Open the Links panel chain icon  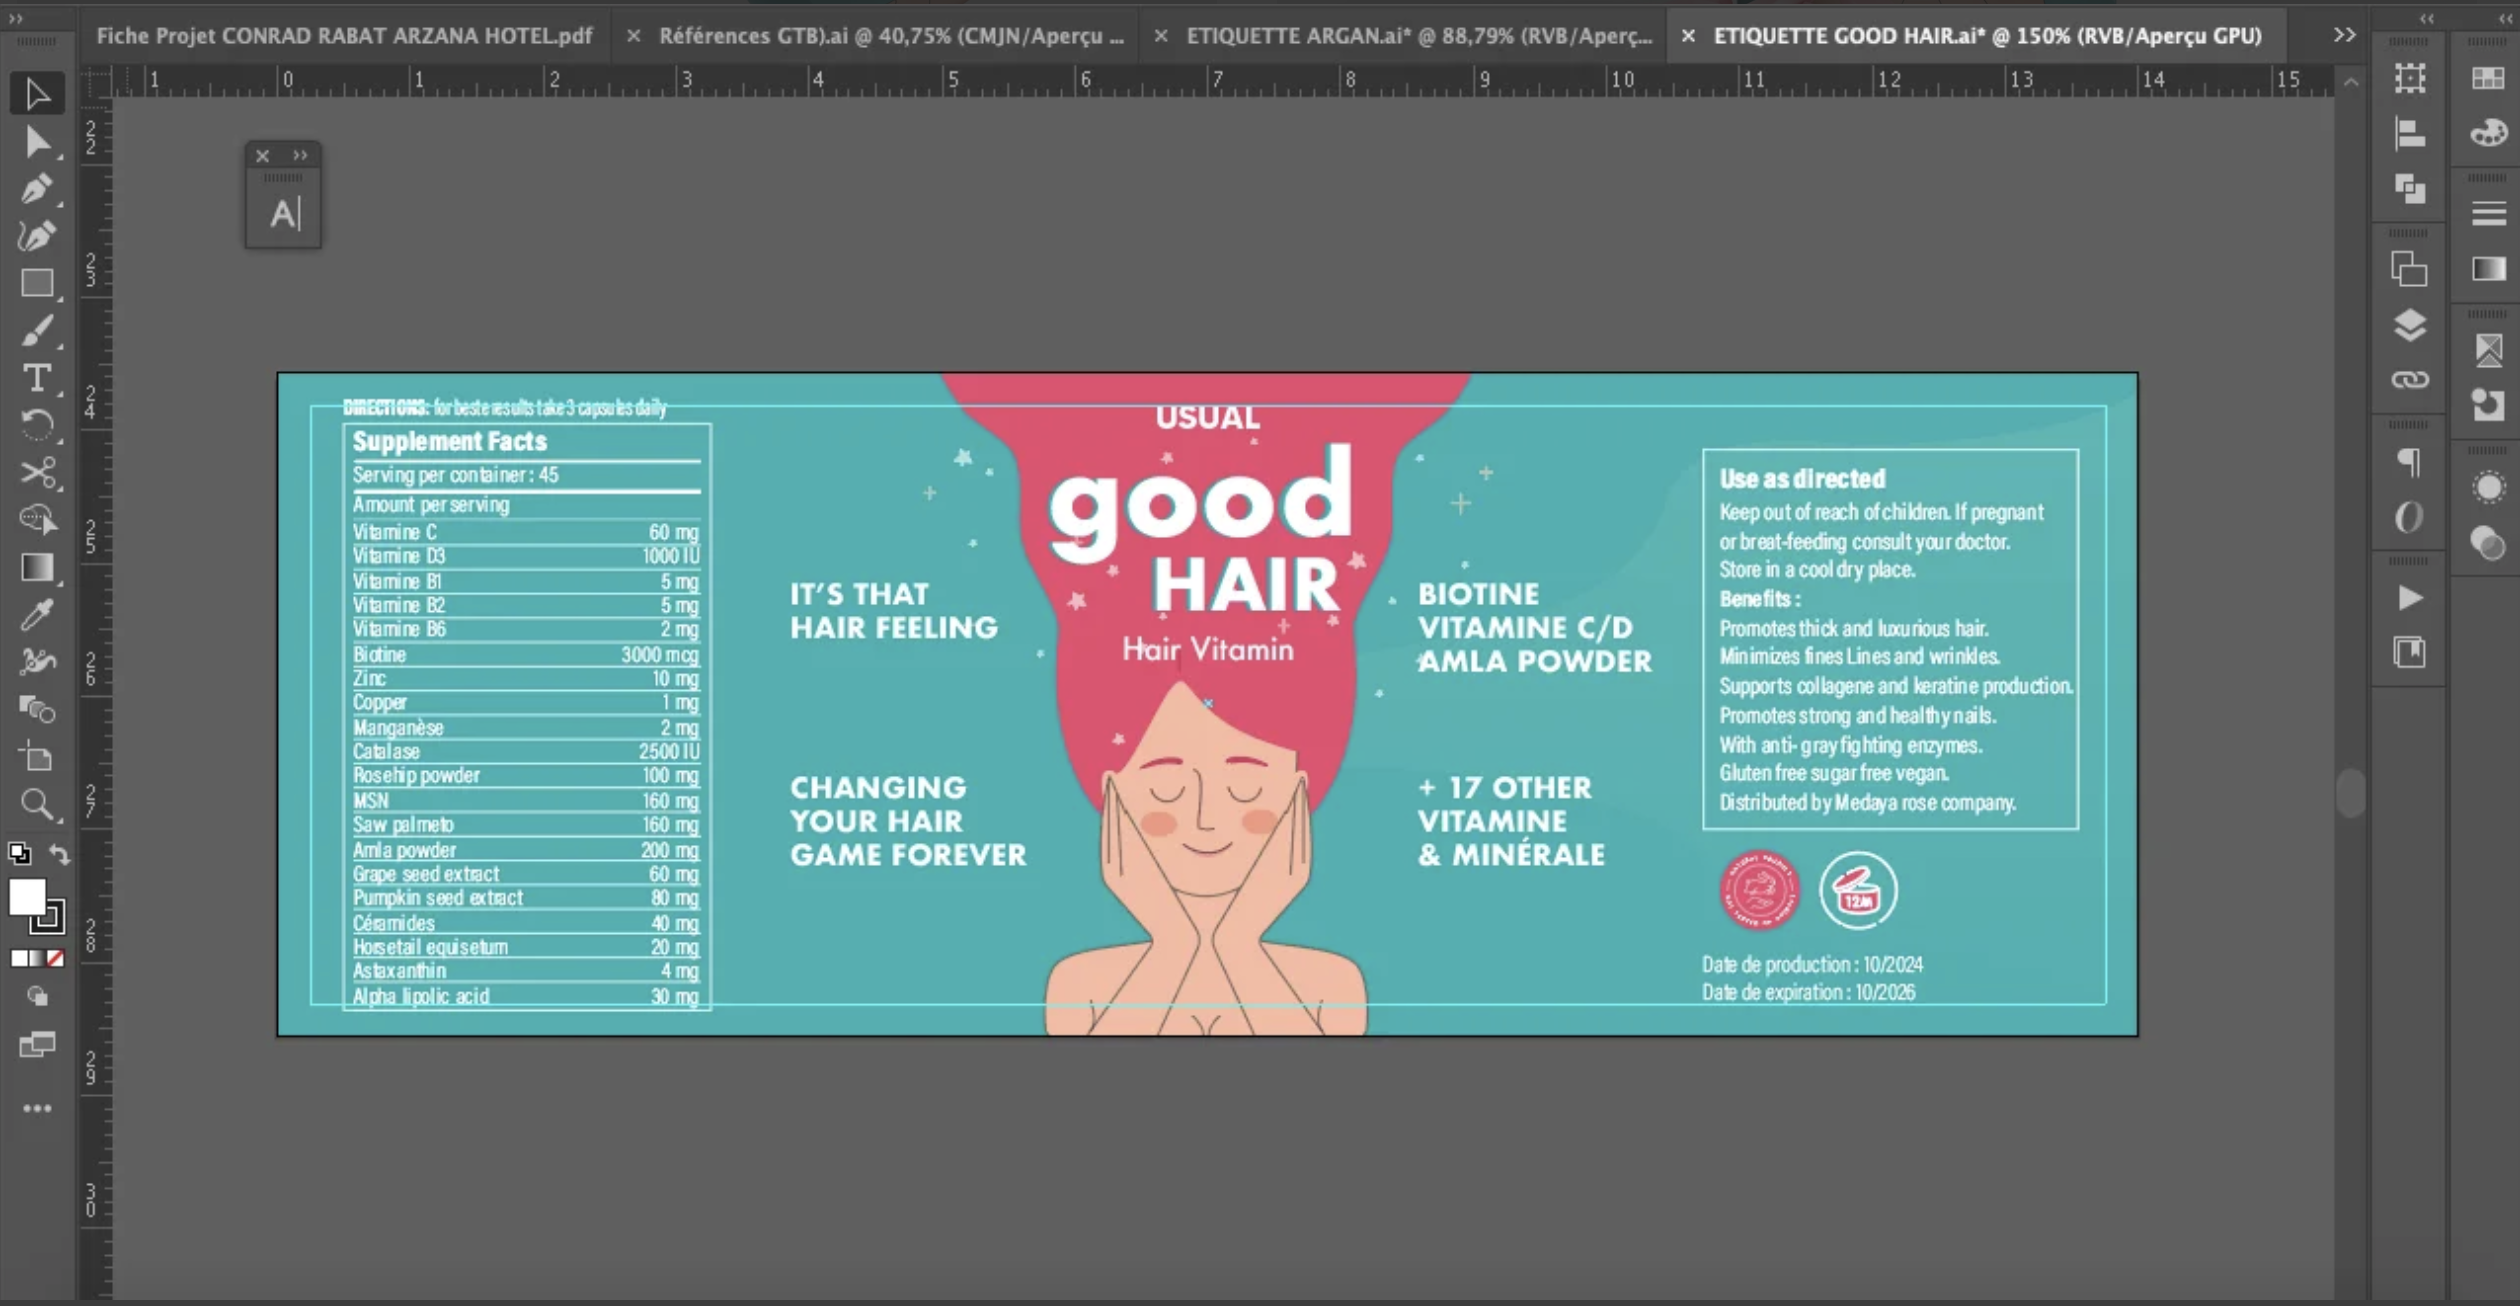pos(2410,380)
